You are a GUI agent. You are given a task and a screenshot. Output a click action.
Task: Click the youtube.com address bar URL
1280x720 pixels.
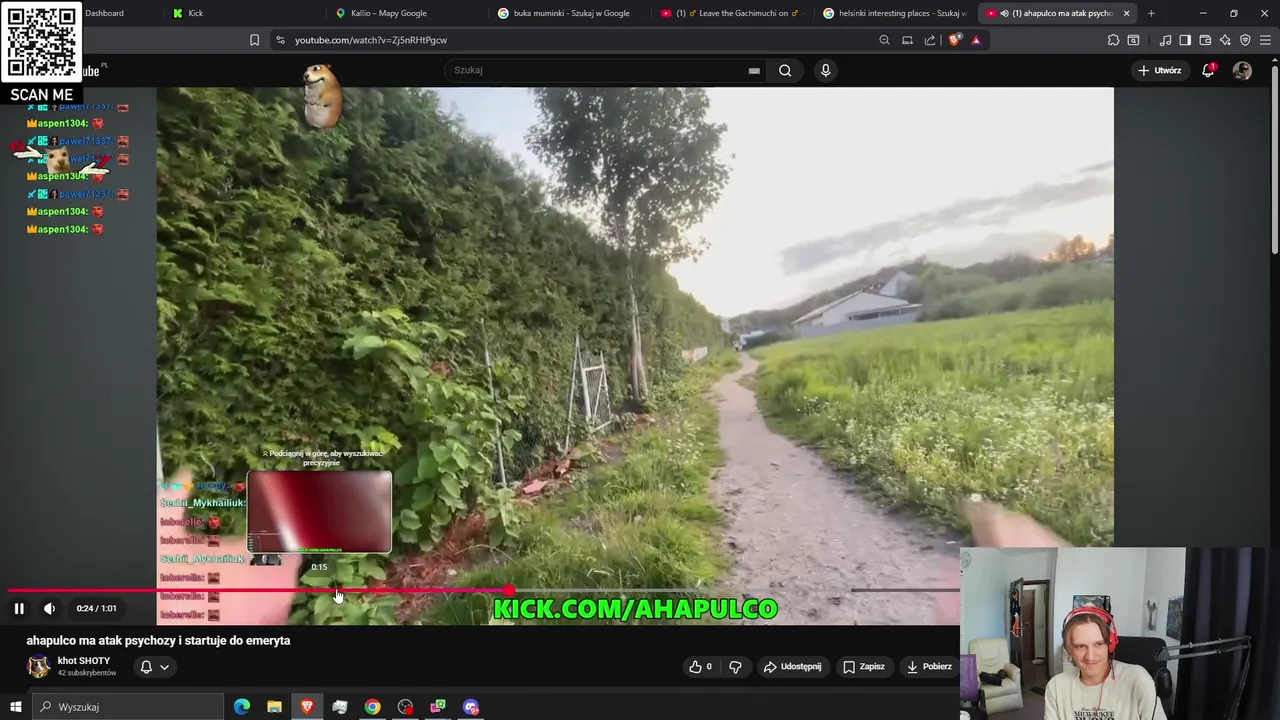(x=371, y=40)
